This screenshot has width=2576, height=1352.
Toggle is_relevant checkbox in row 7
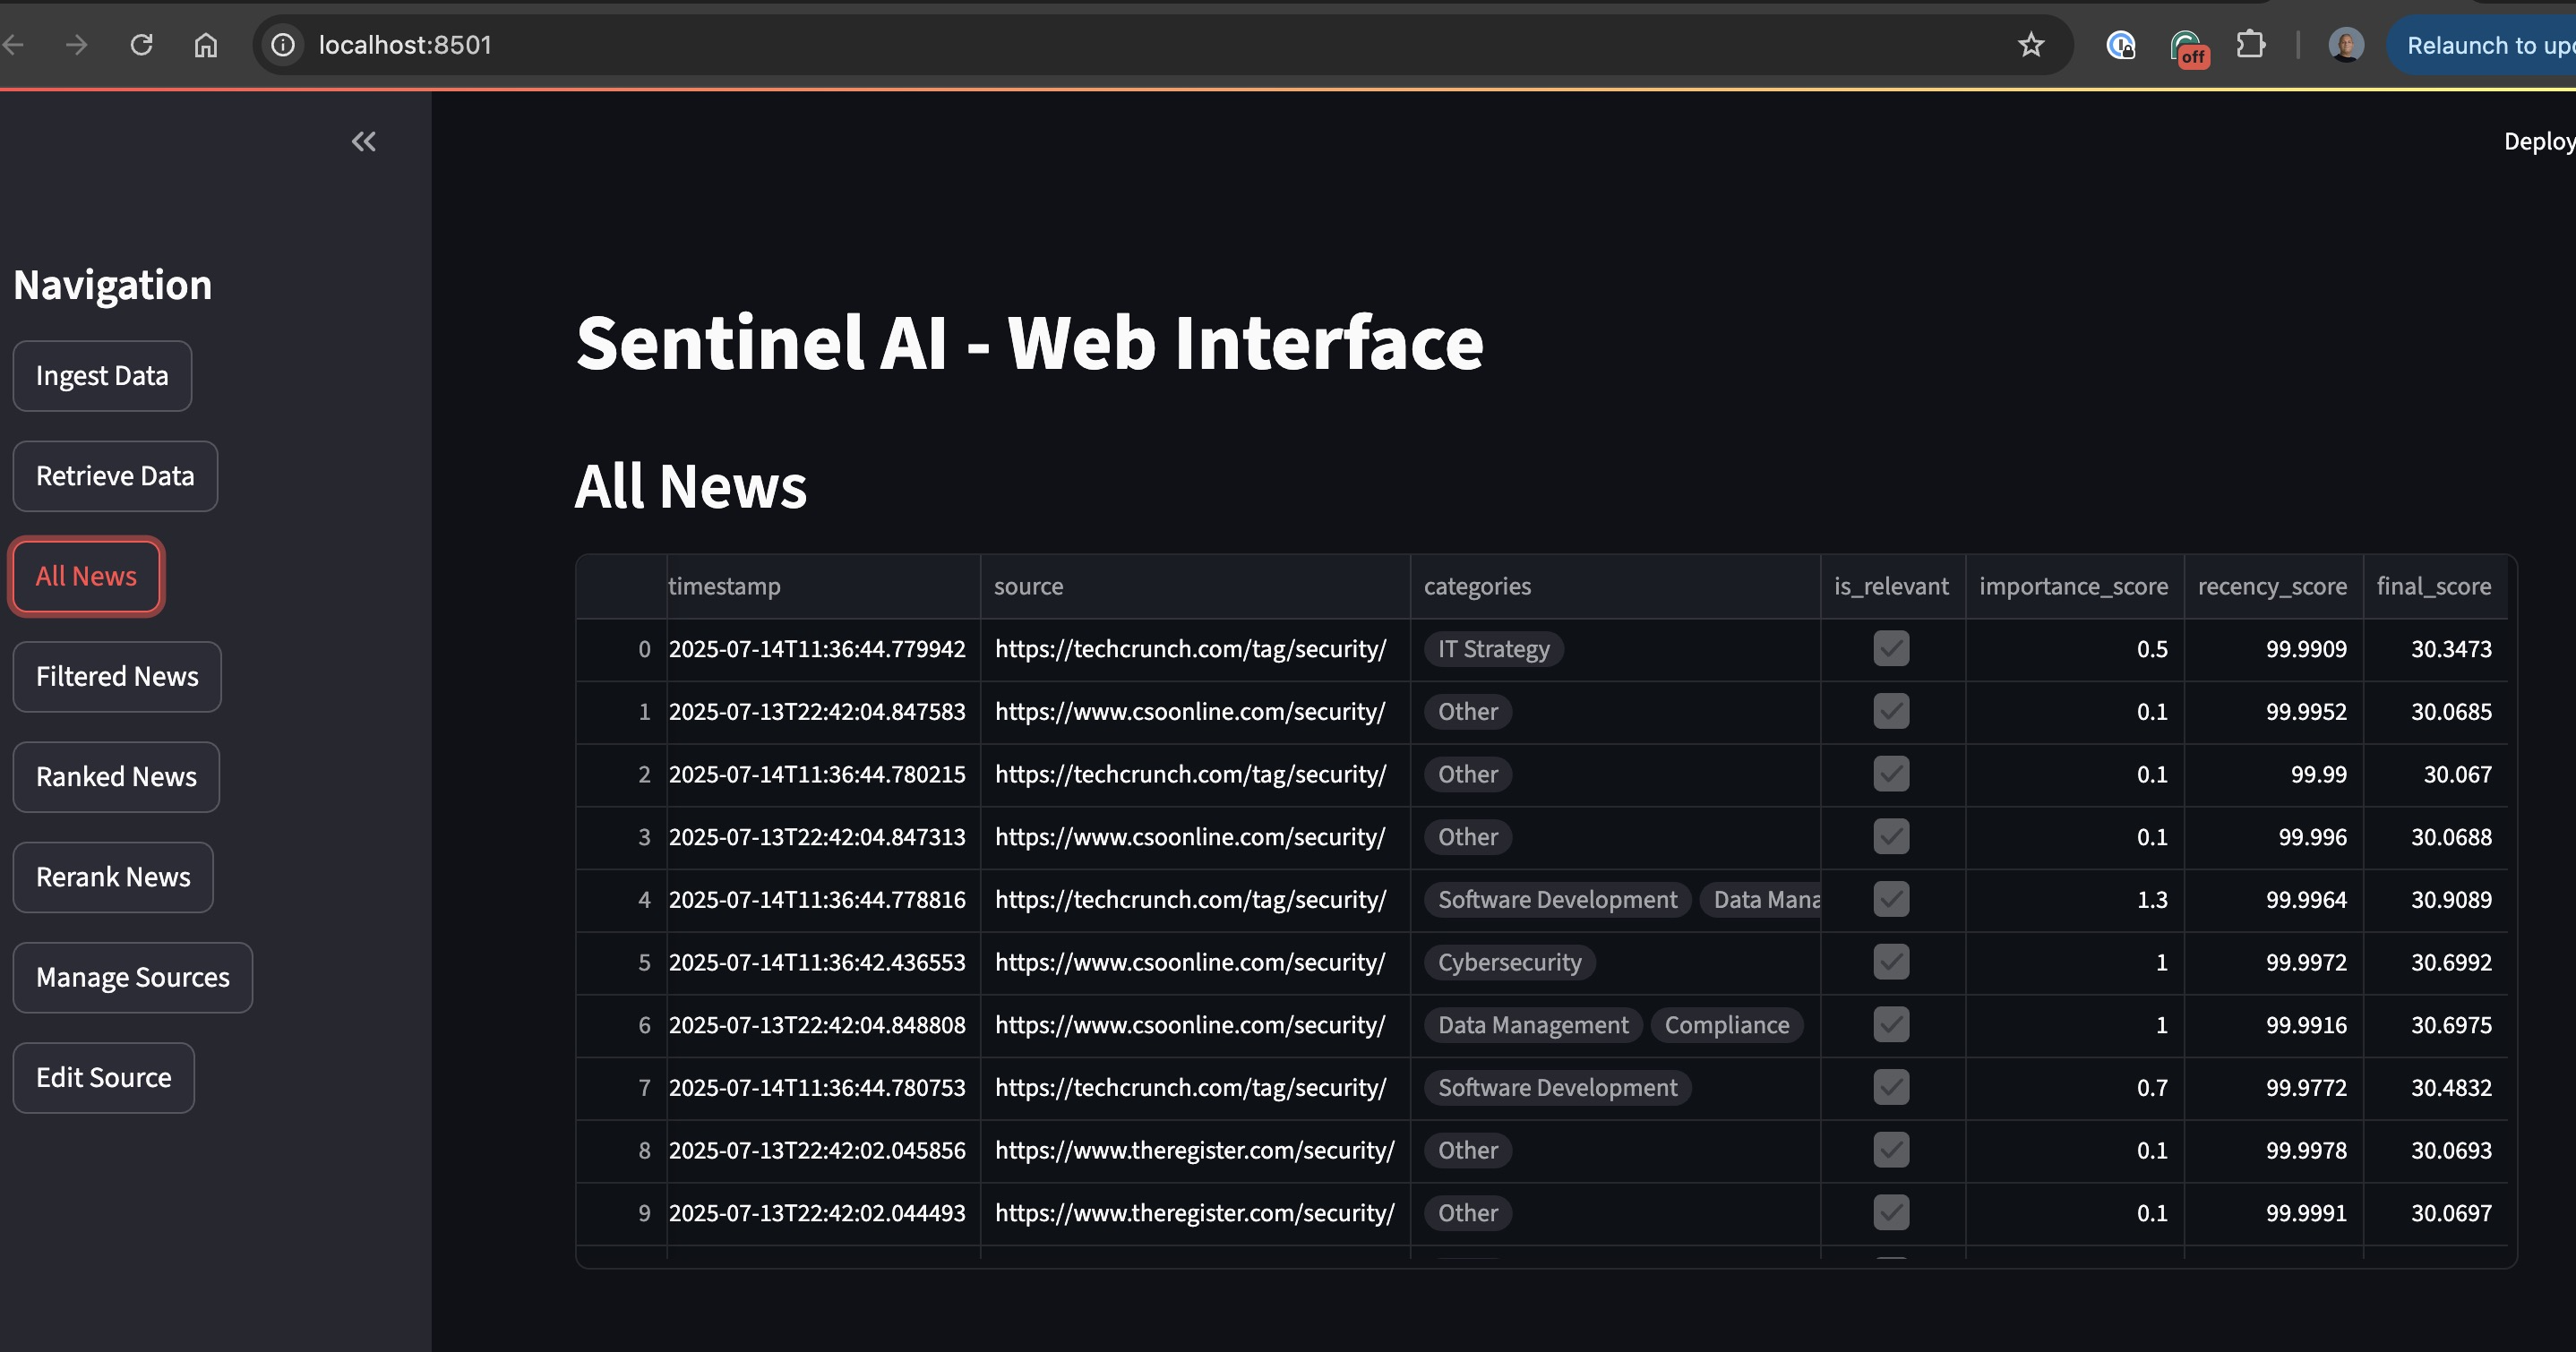(1891, 1087)
